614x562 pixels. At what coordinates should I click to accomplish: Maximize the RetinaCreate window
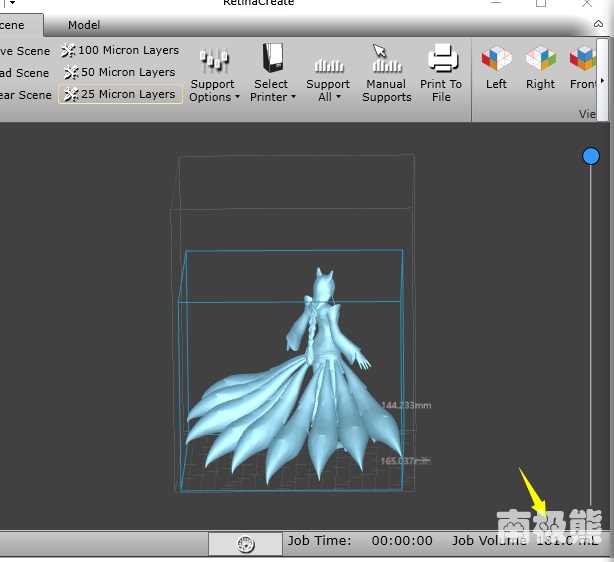(541, 3)
